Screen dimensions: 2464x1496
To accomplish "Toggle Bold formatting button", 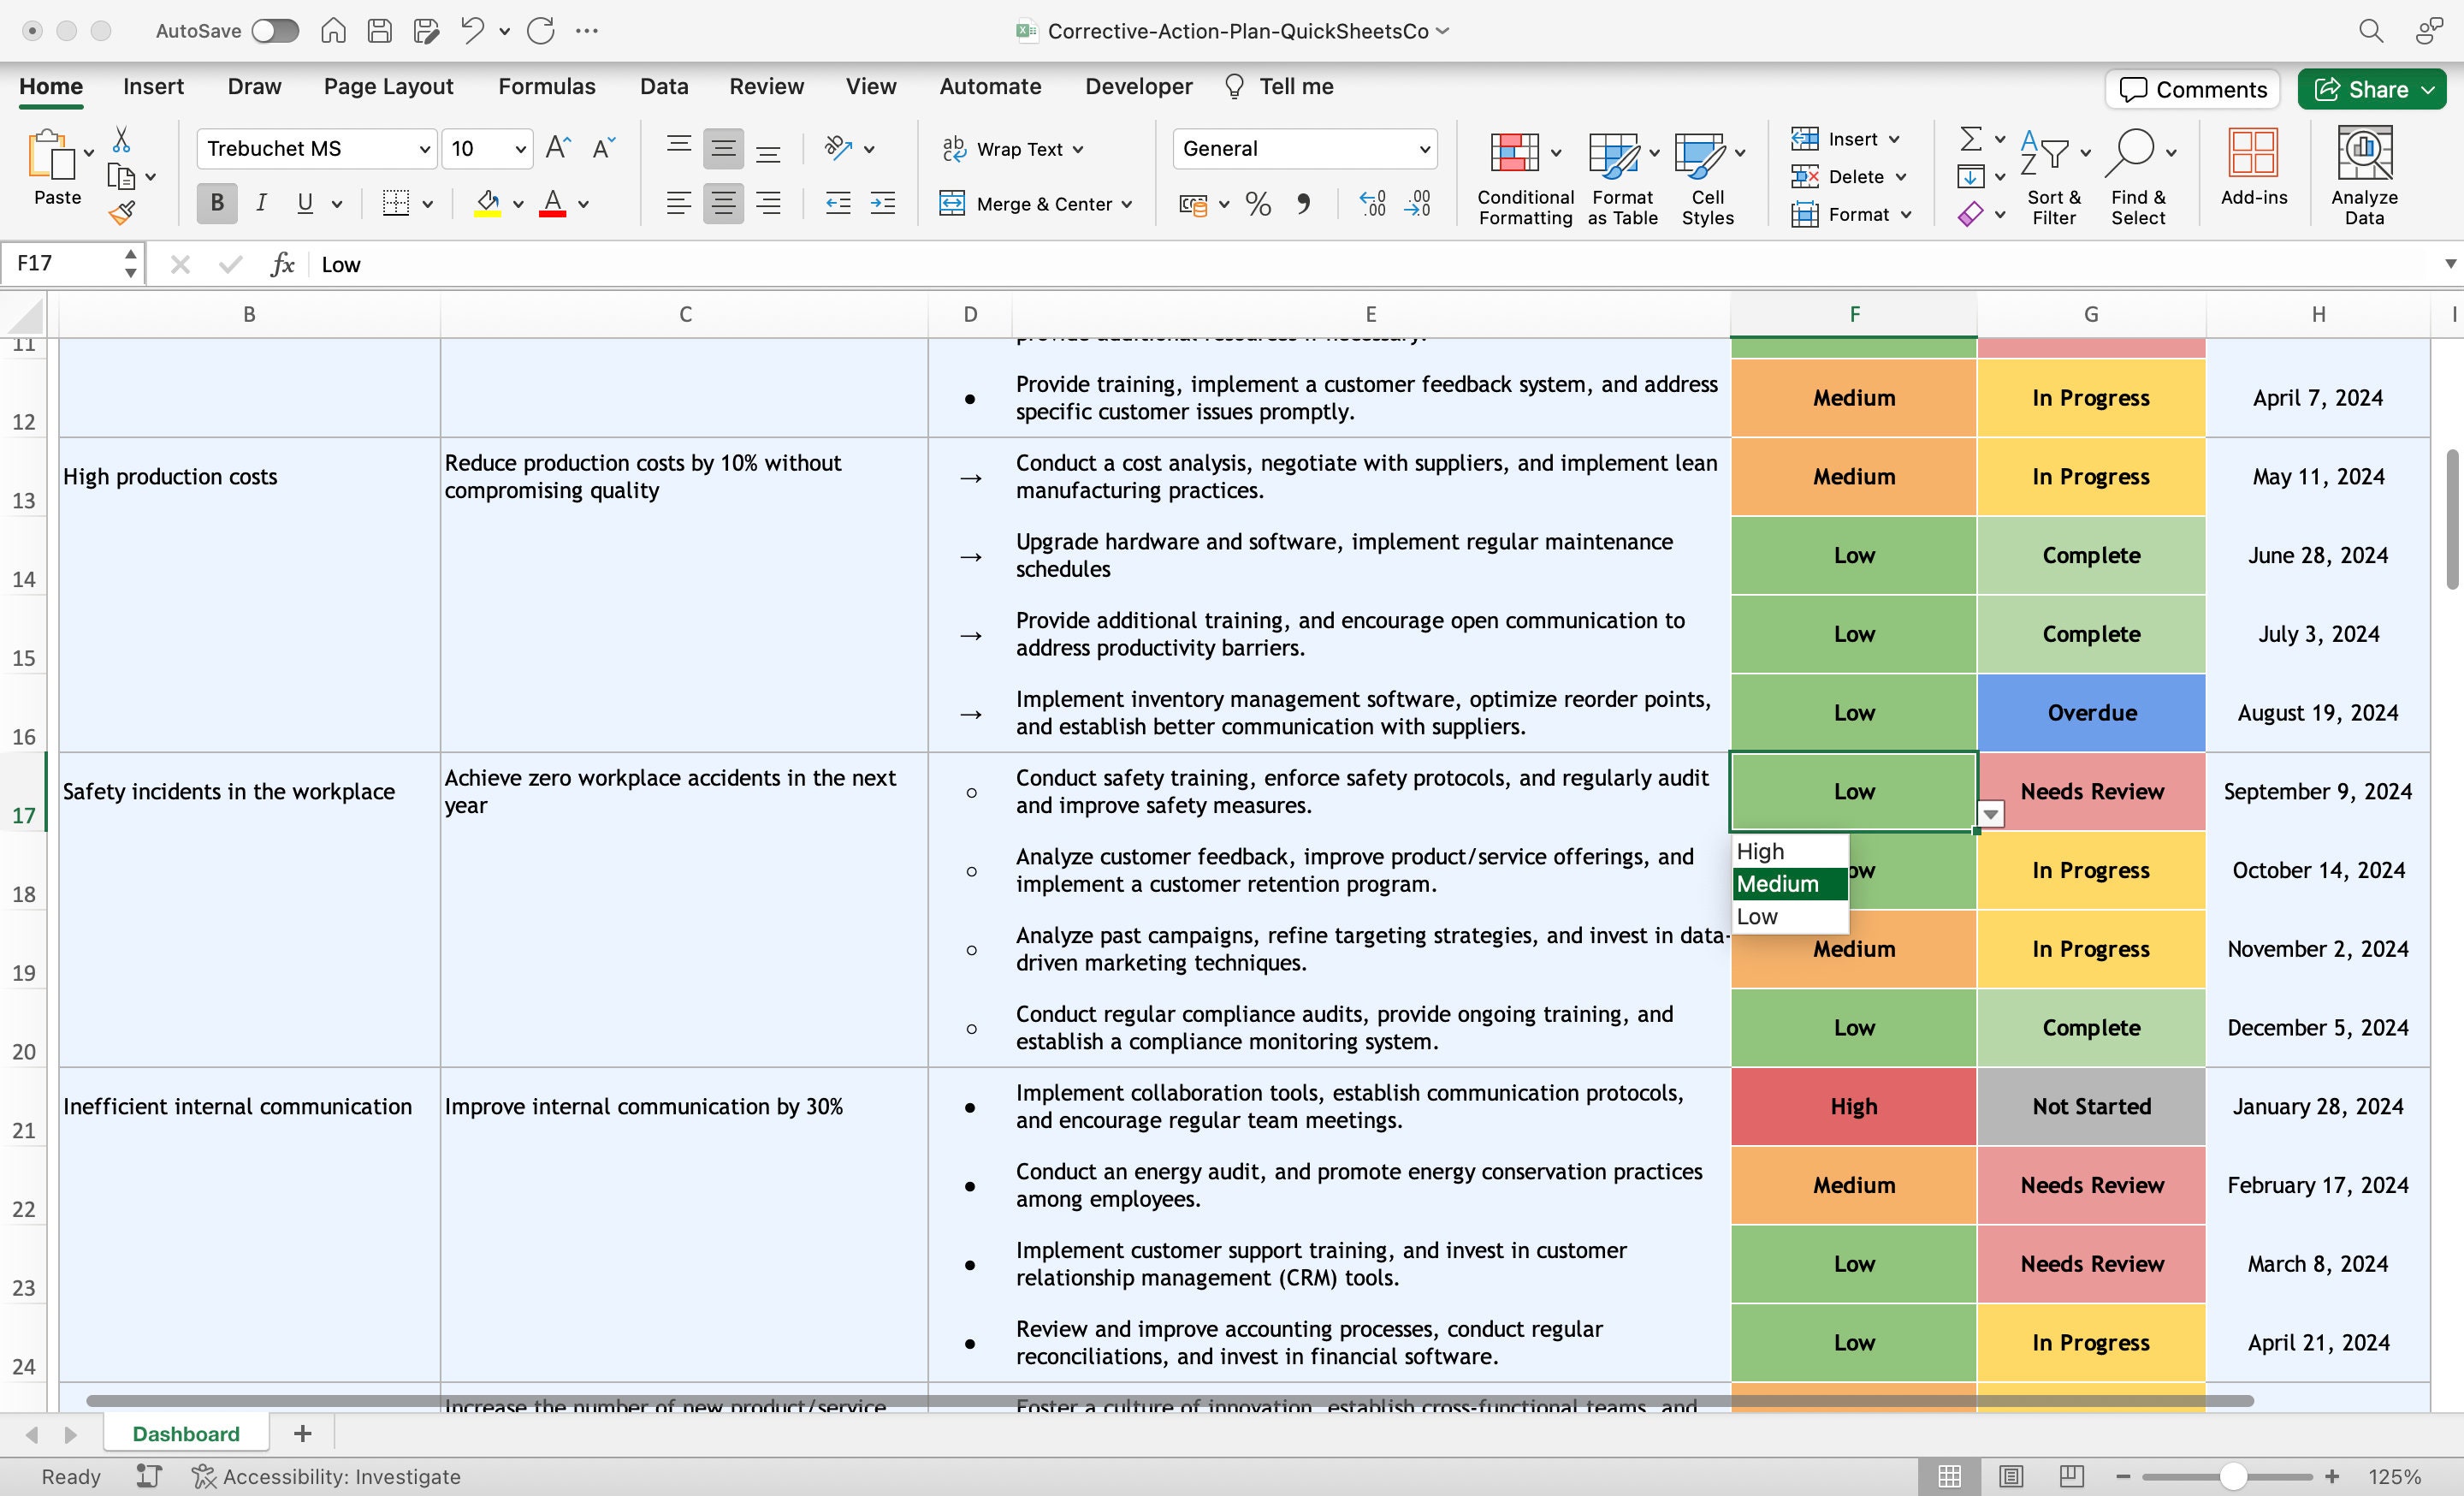I will click(217, 203).
